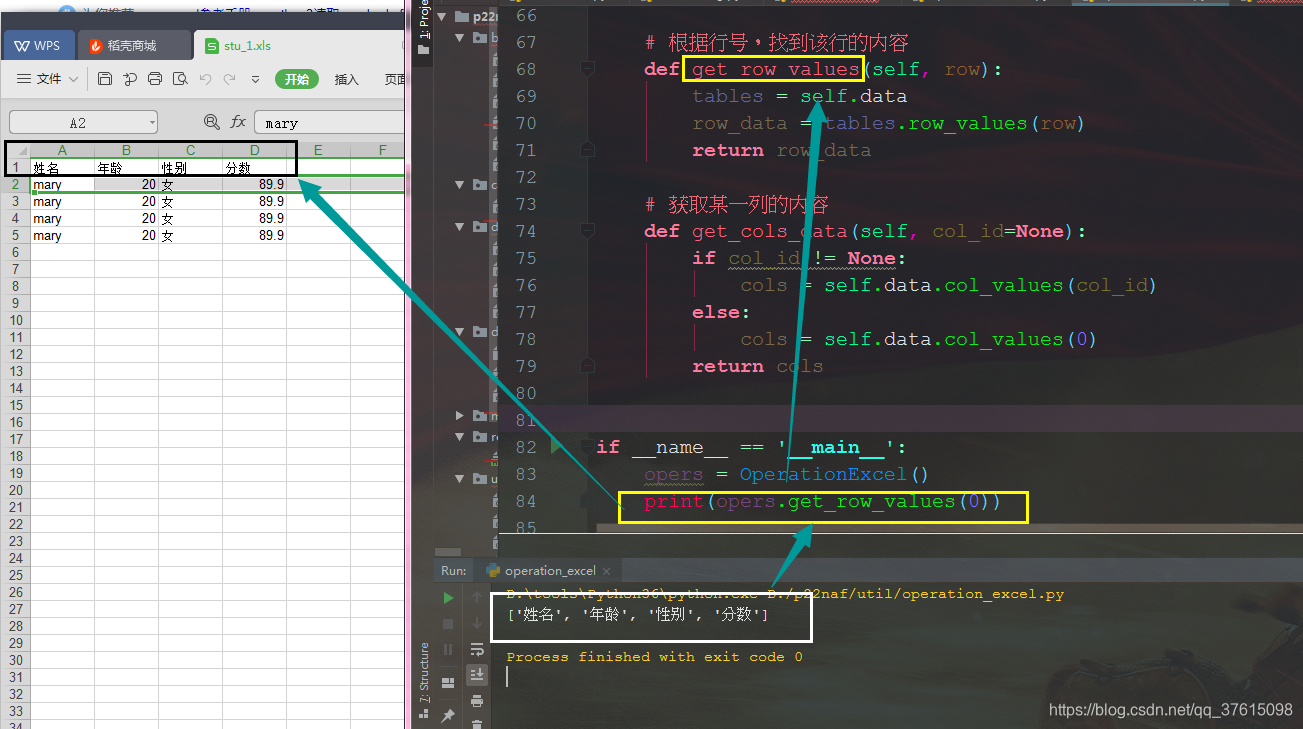Open WPS quick access toolbar customization arrow

[255, 79]
